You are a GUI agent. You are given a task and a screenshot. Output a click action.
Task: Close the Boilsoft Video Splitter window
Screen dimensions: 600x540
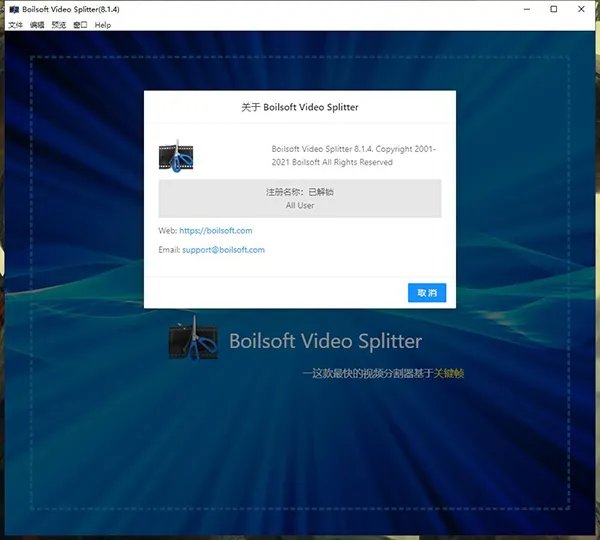pos(581,9)
